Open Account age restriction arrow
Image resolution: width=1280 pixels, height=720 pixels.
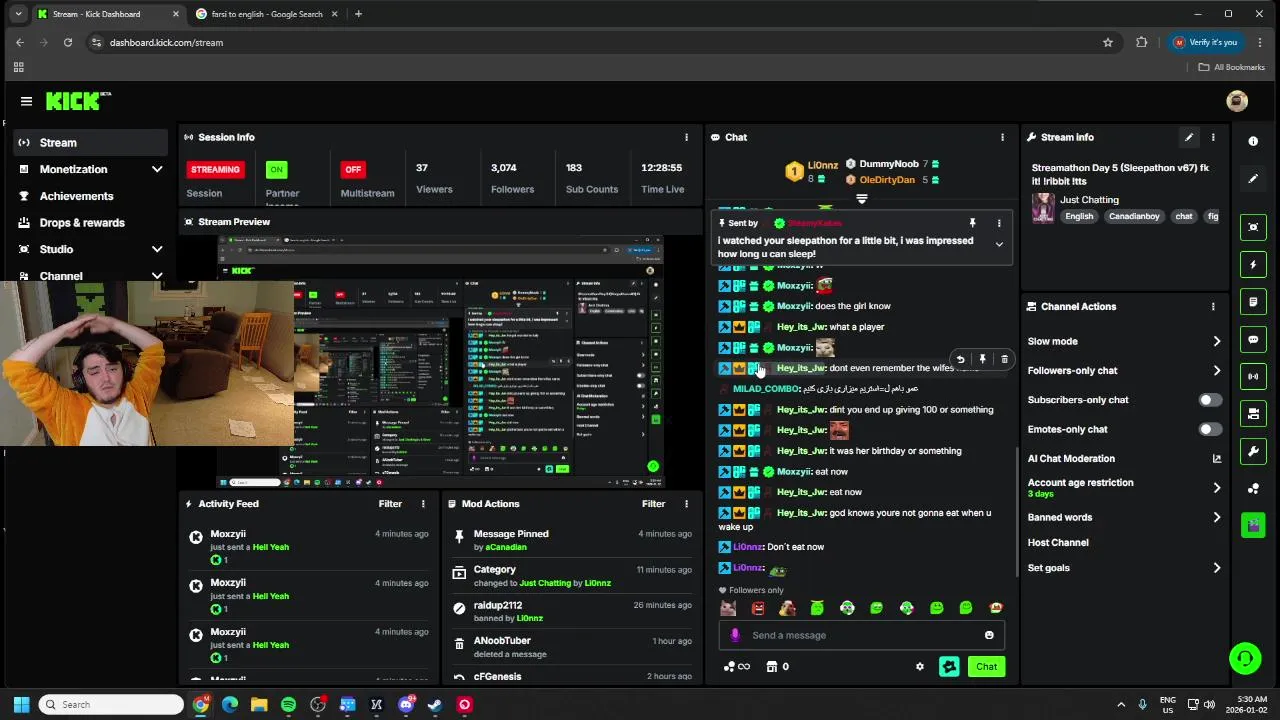click(x=1217, y=488)
